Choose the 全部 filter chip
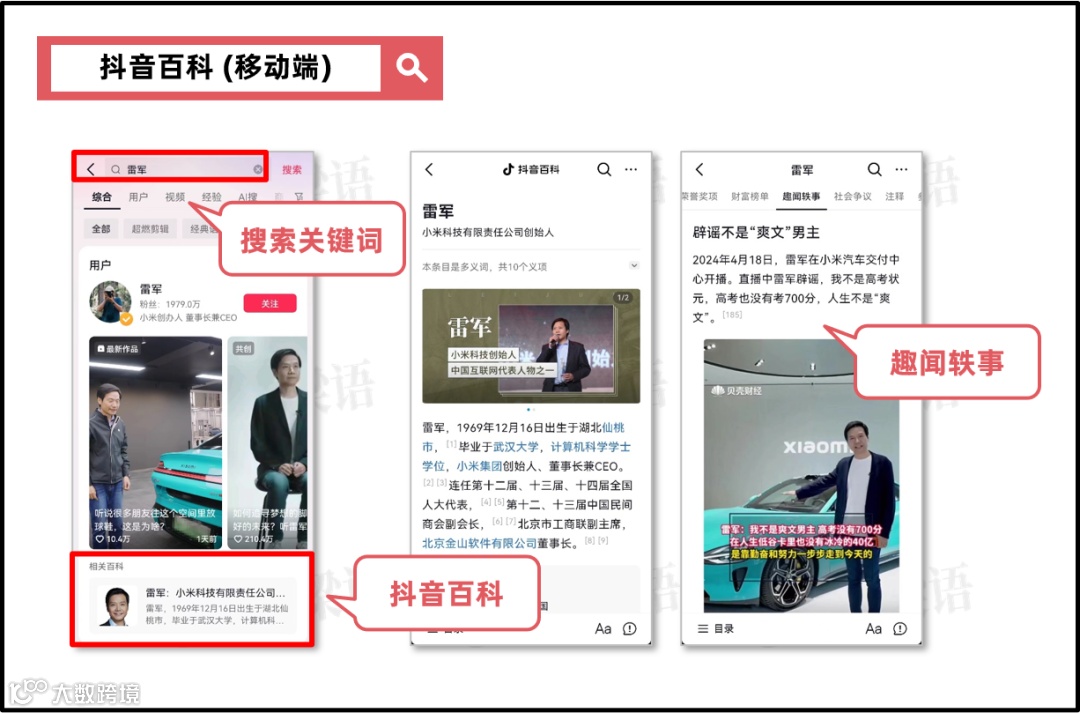 tap(101, 229)
